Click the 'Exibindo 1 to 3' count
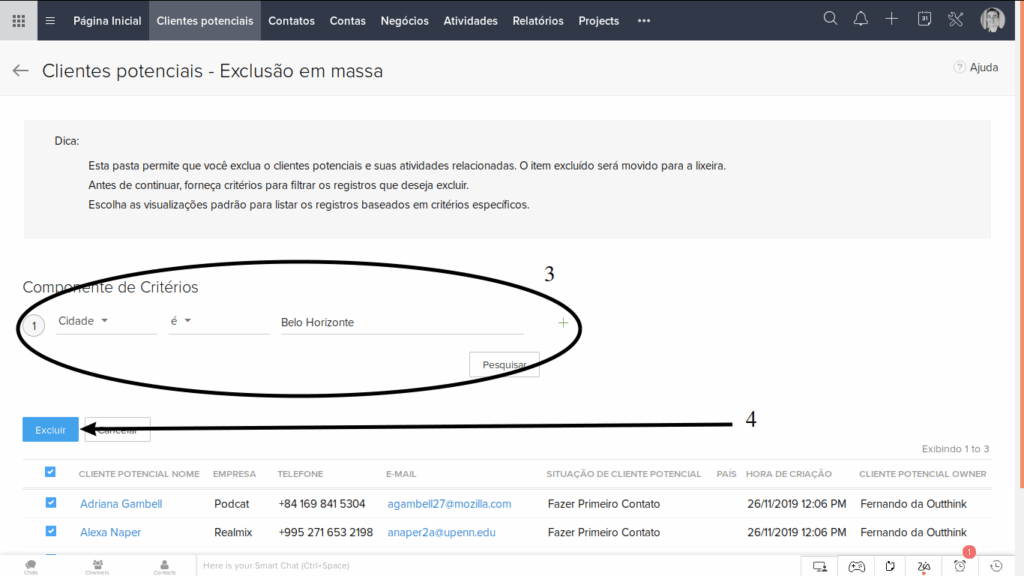 [955, 449]
